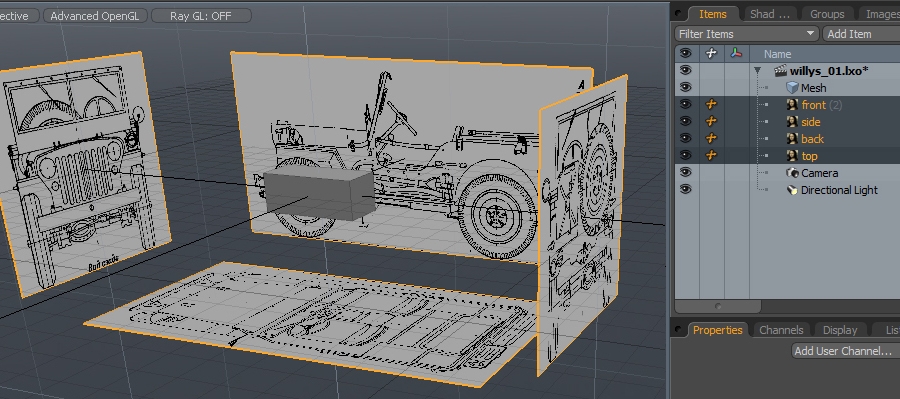Select the 'side' item label
Screen dimensions: 900x399
(811, 122)
